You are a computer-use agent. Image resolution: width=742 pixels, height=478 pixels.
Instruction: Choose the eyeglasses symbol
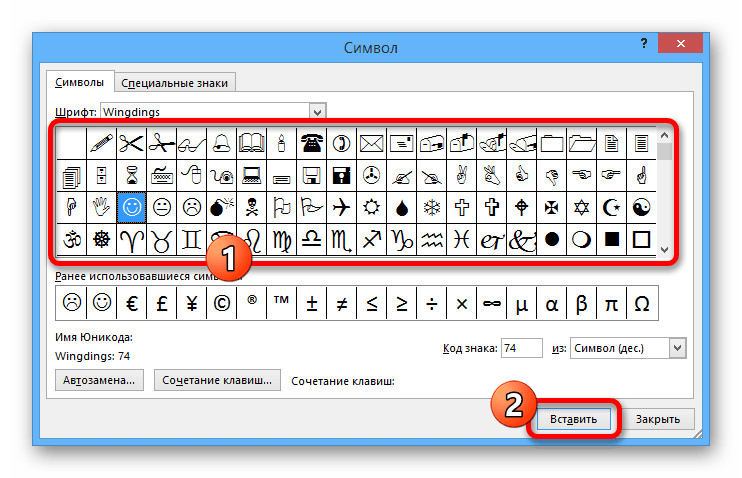[191, 143]
